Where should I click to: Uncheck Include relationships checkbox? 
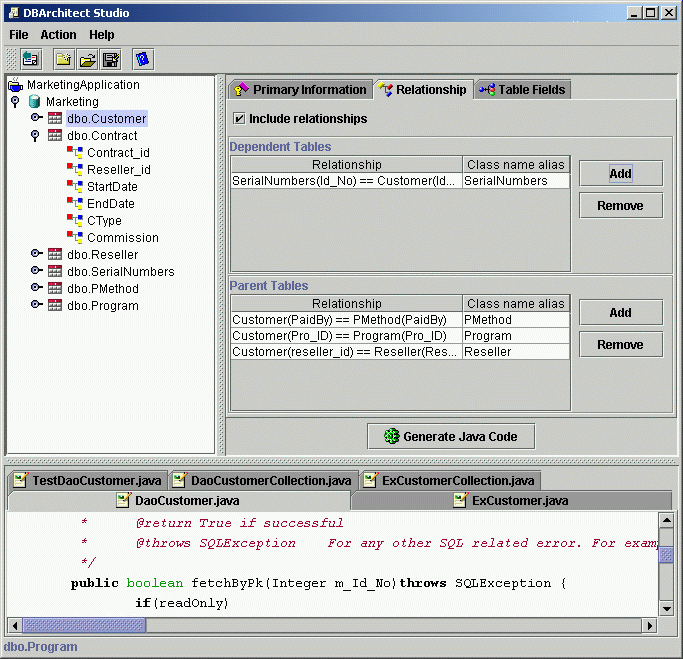point(239,118)
